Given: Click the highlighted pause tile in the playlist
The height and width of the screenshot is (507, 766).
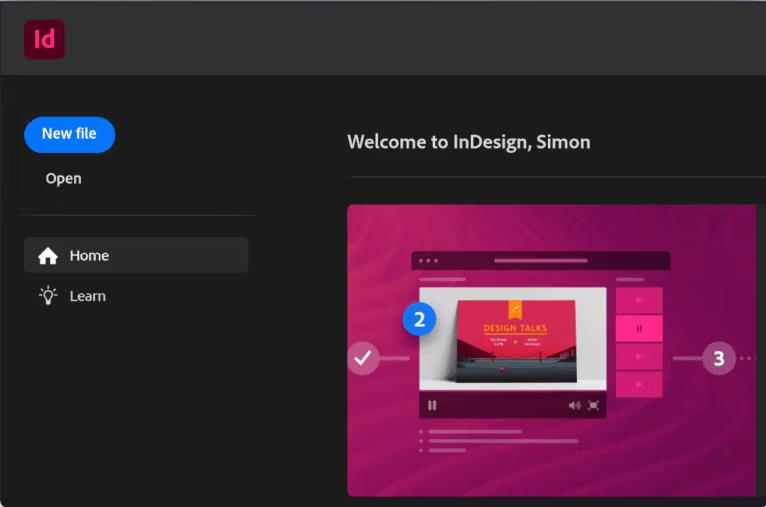Looking at the screenshot, I should click(639, 328).
